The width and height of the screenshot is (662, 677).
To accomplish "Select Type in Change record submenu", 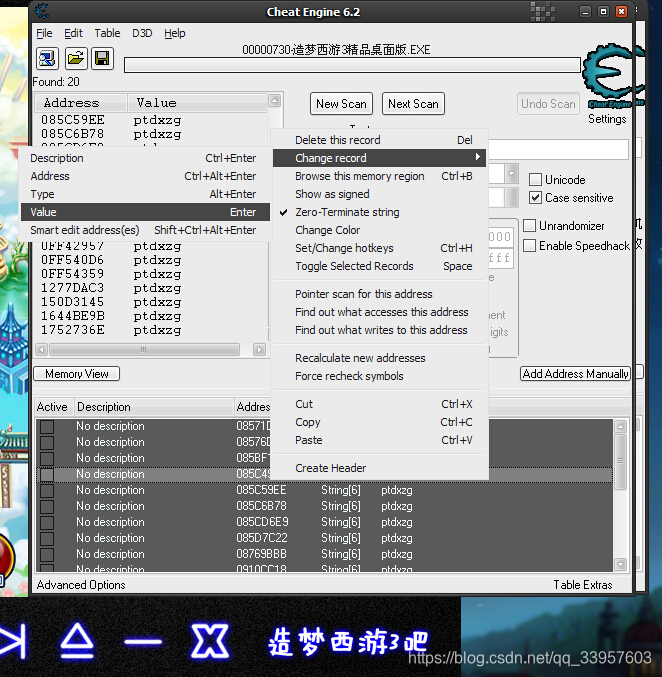I will pos(145,194).
